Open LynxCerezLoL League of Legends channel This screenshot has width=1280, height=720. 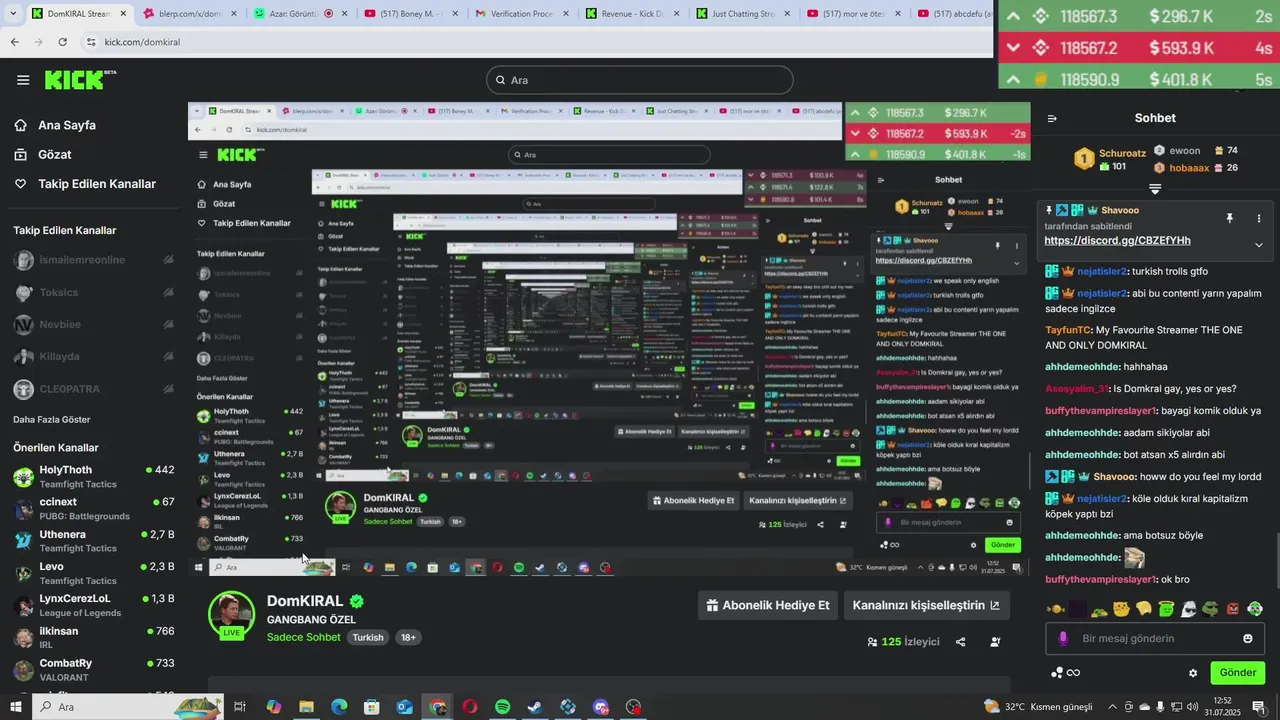[x=94, y=606]
